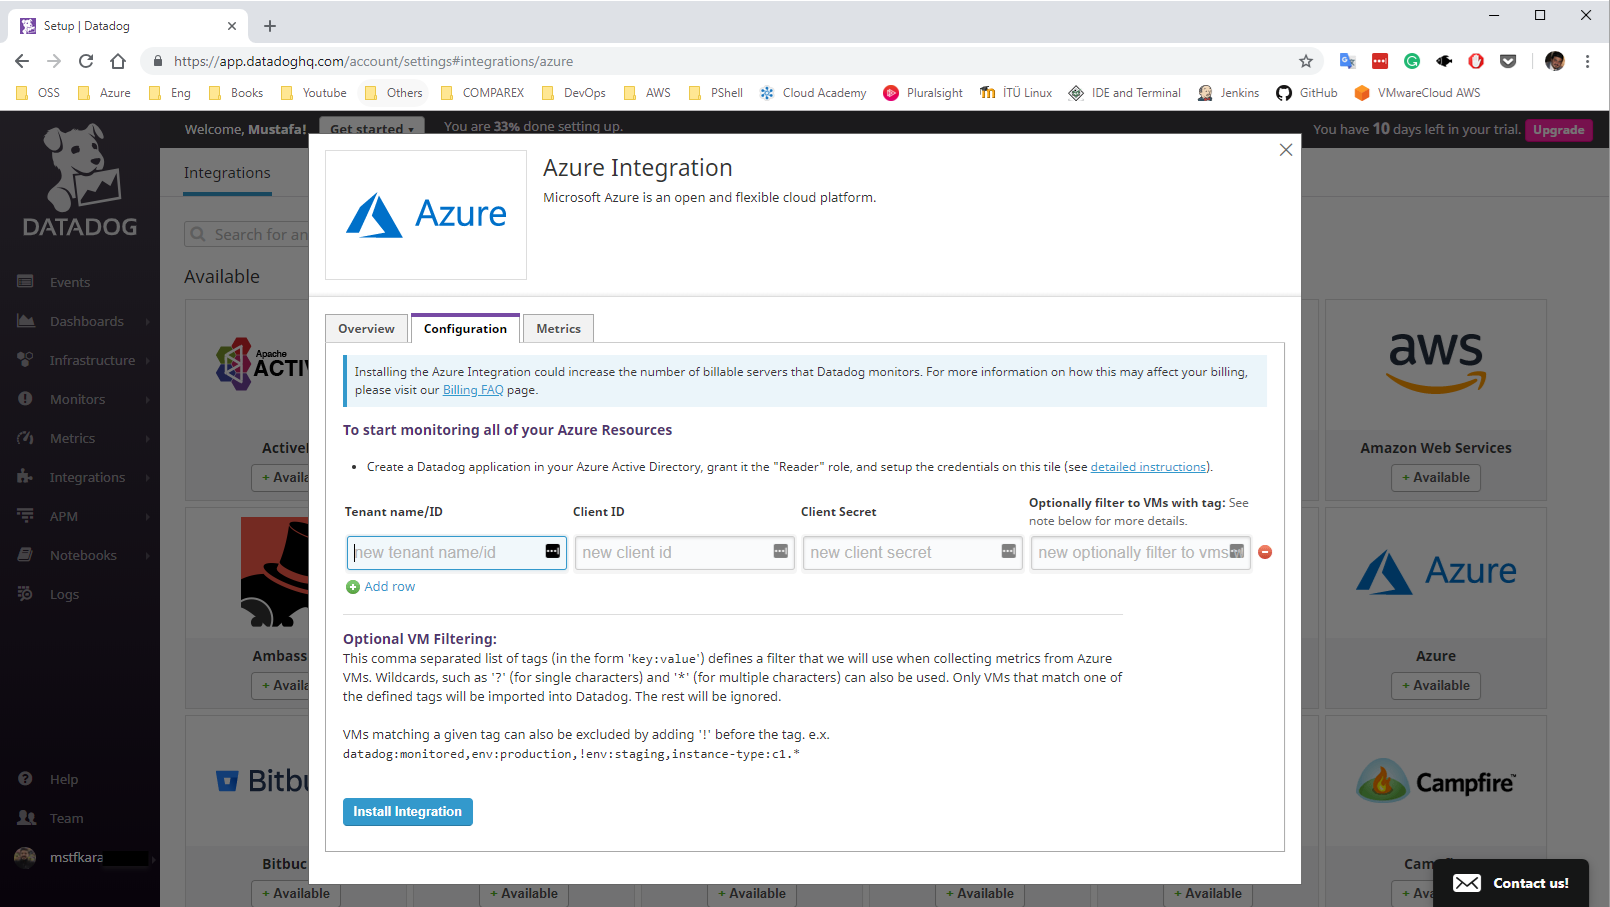Open Pluralsight bookmark
The width and height of the screenshot is (1610, 907).
point(923,93)
